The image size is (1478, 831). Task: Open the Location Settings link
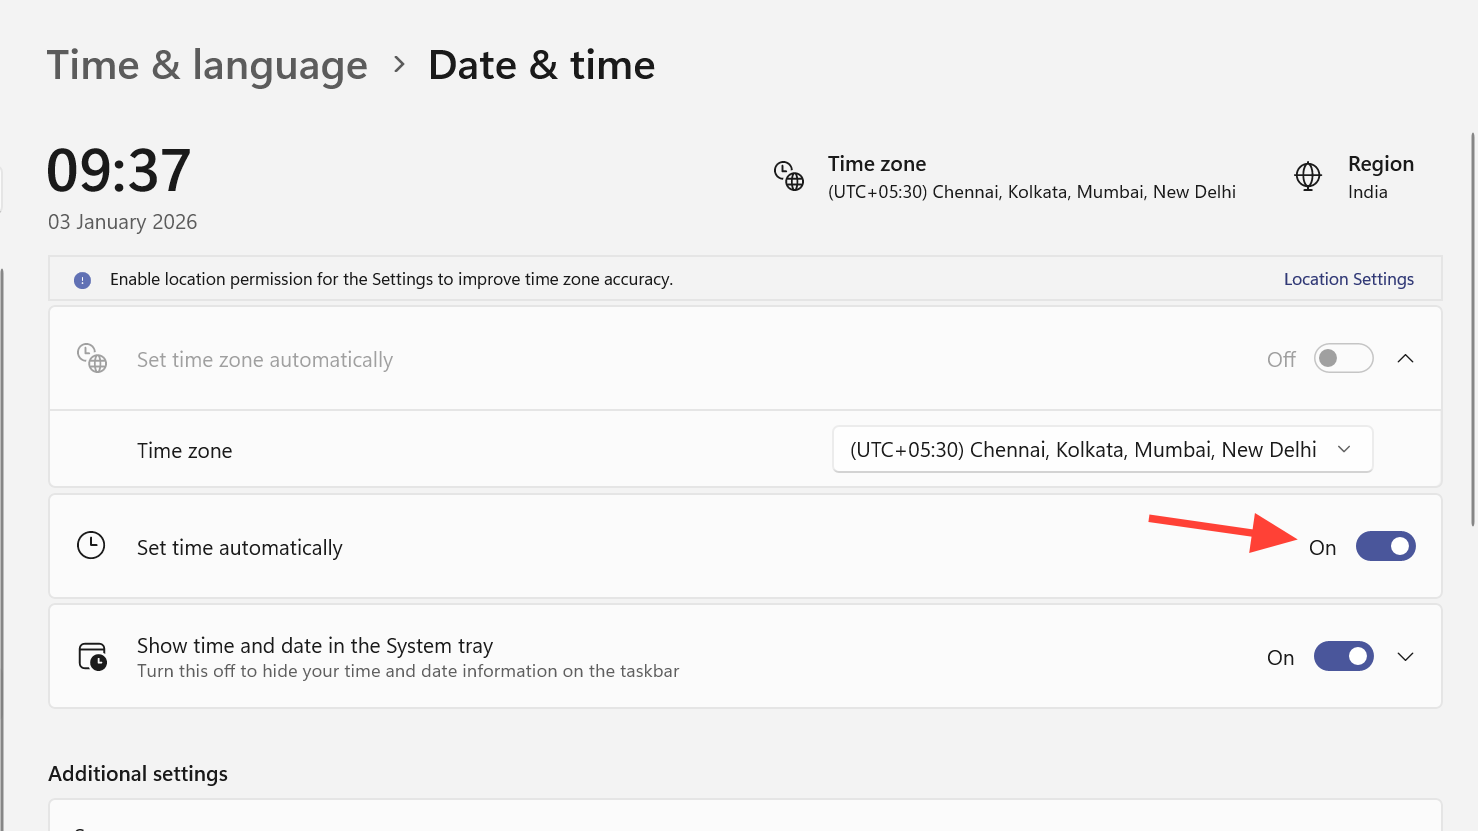point(1348,279)
